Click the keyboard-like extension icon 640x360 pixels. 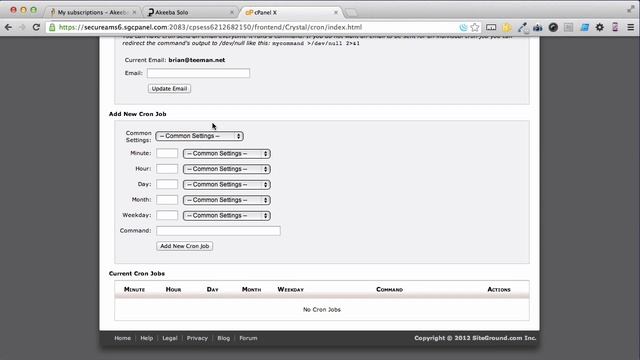click(491, 27)
